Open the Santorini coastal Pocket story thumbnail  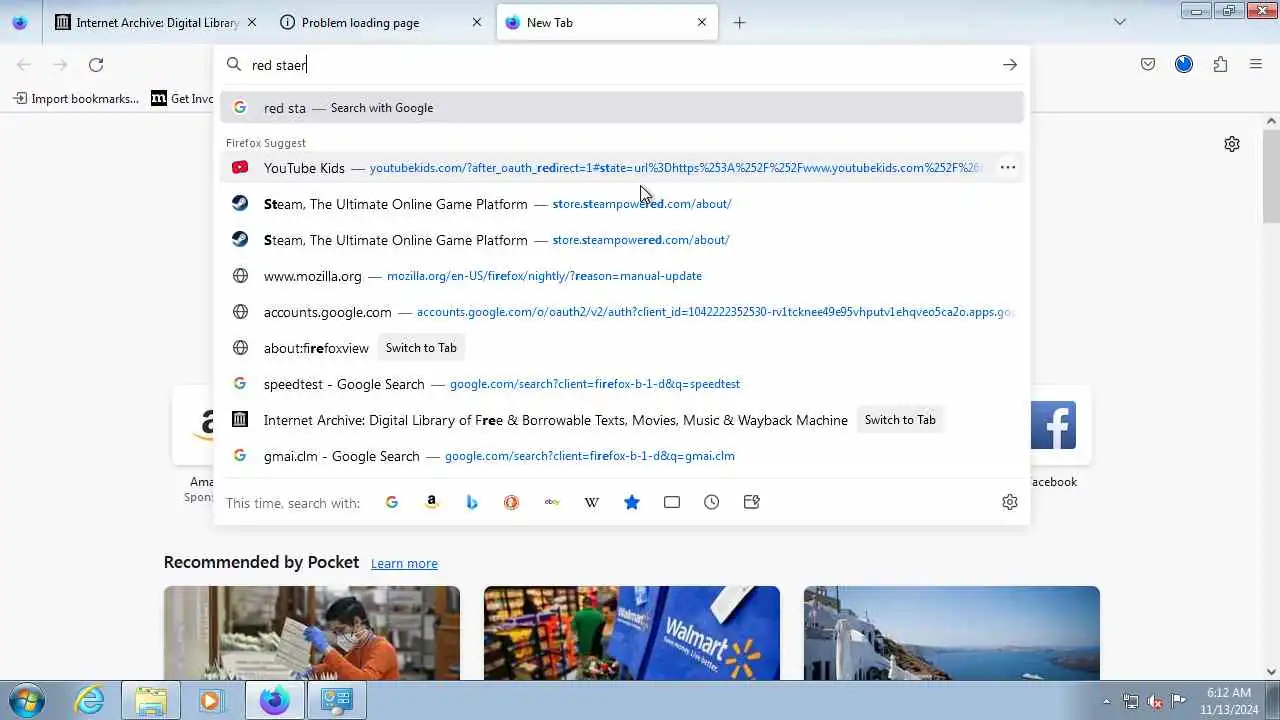tap(952, 633)
